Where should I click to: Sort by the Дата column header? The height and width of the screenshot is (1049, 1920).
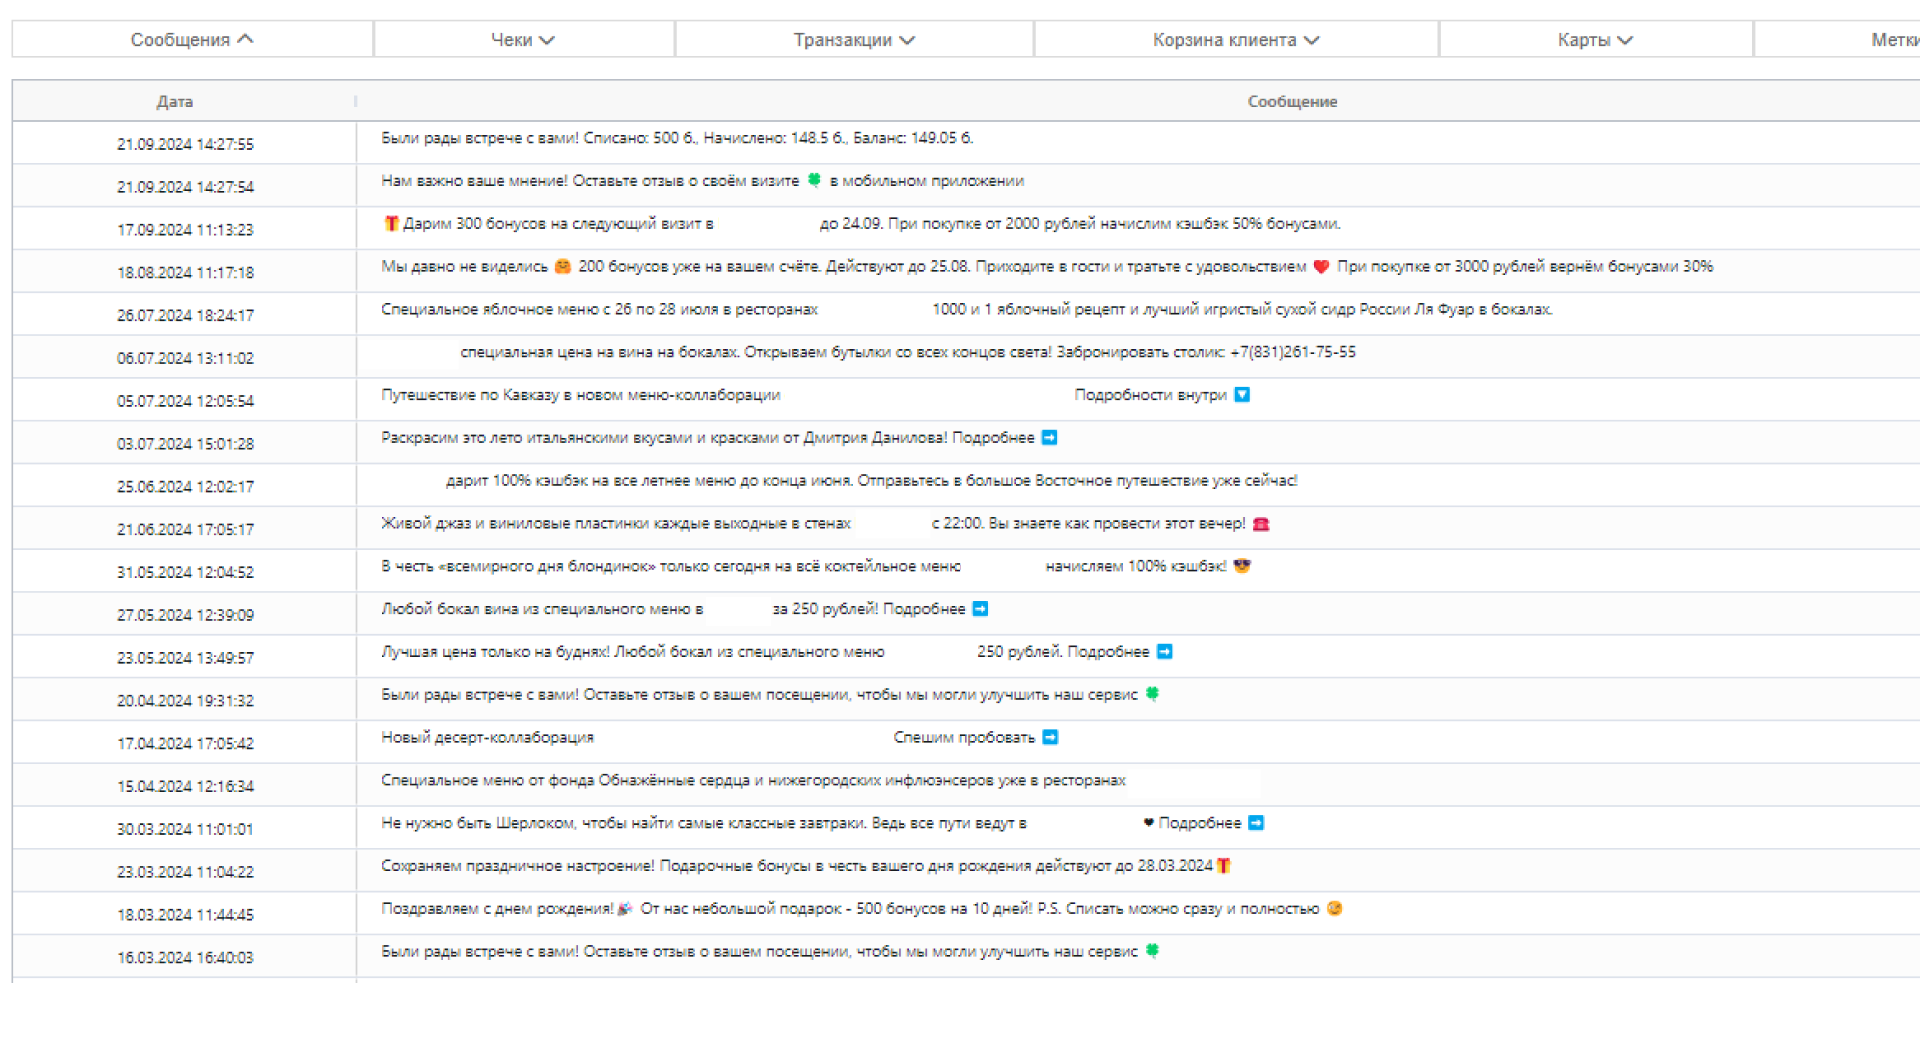coord(175,102)
